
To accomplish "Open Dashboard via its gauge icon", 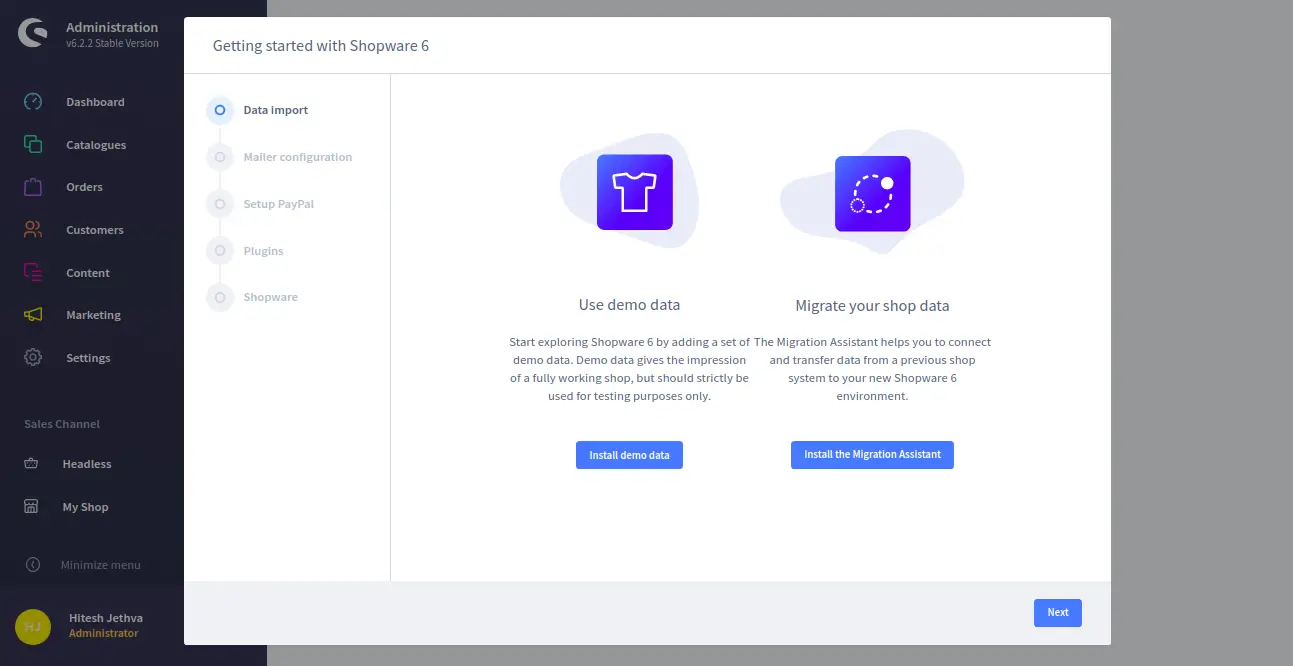I will [x=33, y=102].
